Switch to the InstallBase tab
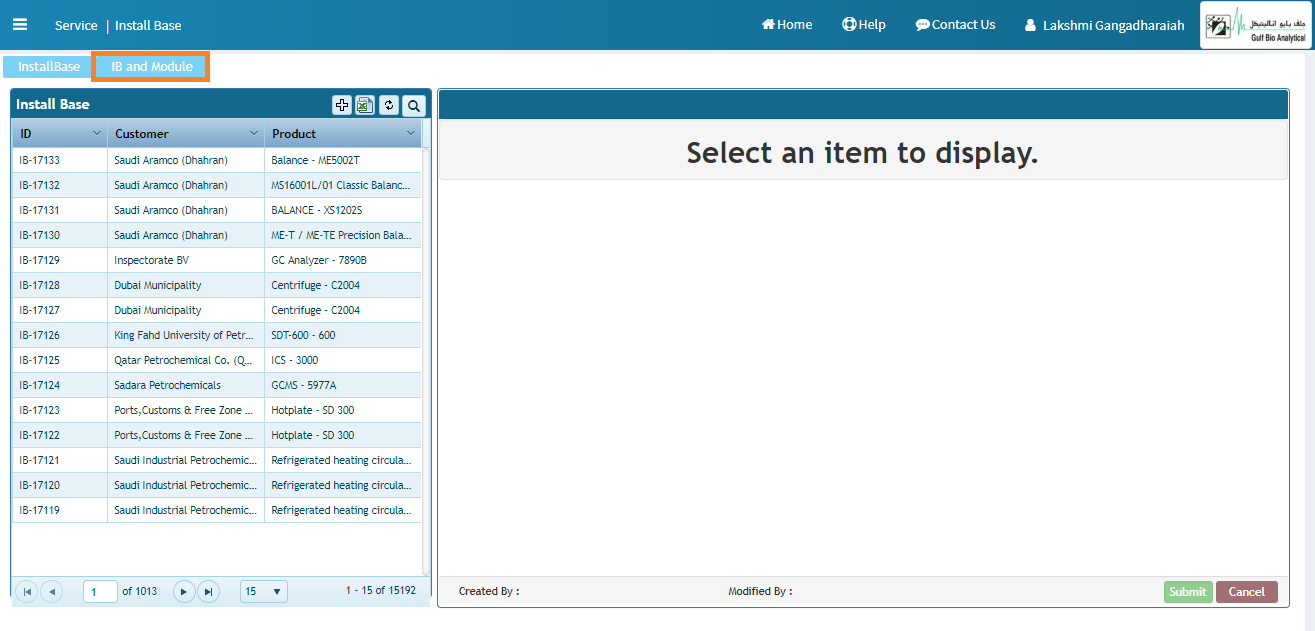Screen dimensions: 1315x631 (x=49, y=67)
